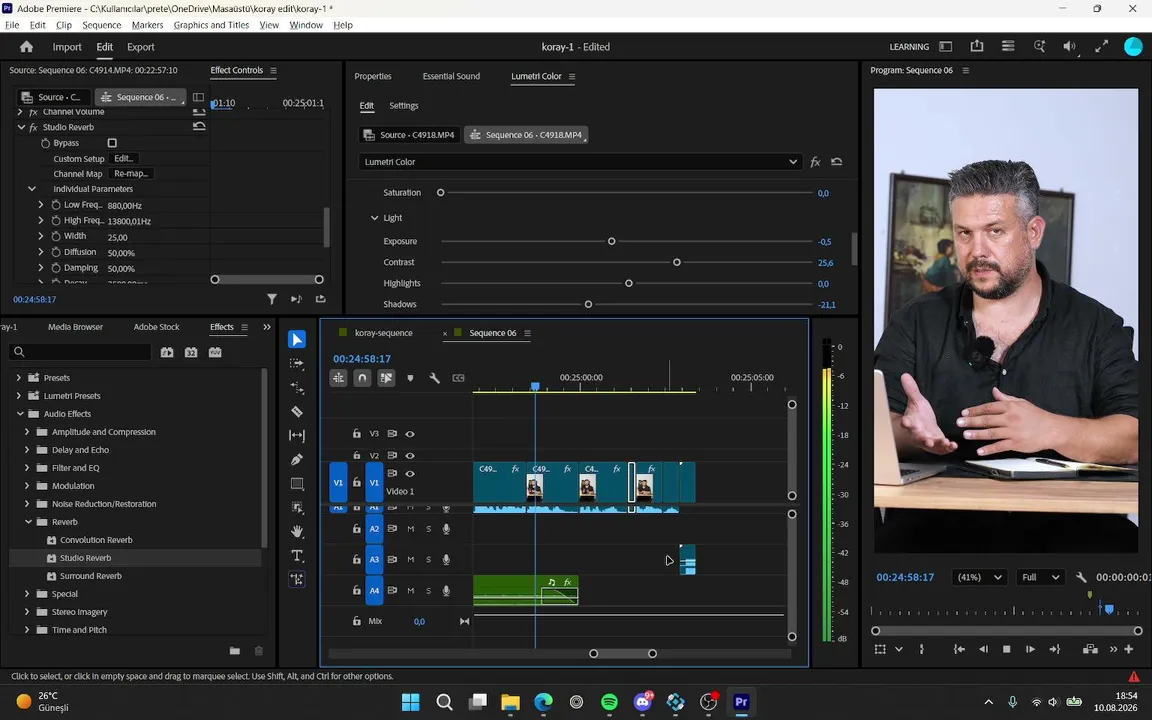Open the zoom level 41% dropdown

pyautogui.click(x=978, y=577)
